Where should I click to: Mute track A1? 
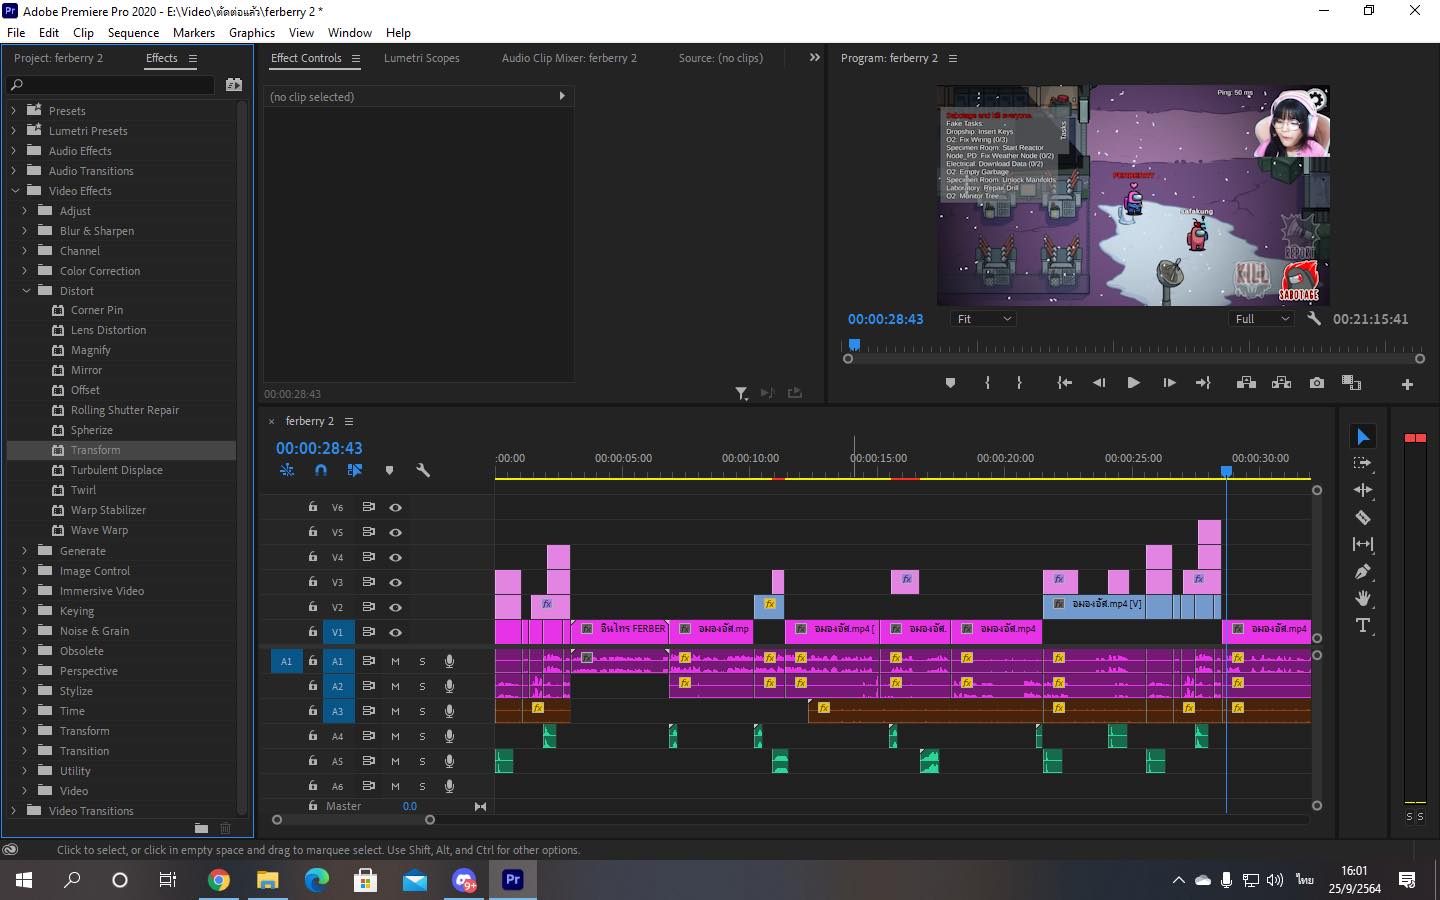pos(395,661)
